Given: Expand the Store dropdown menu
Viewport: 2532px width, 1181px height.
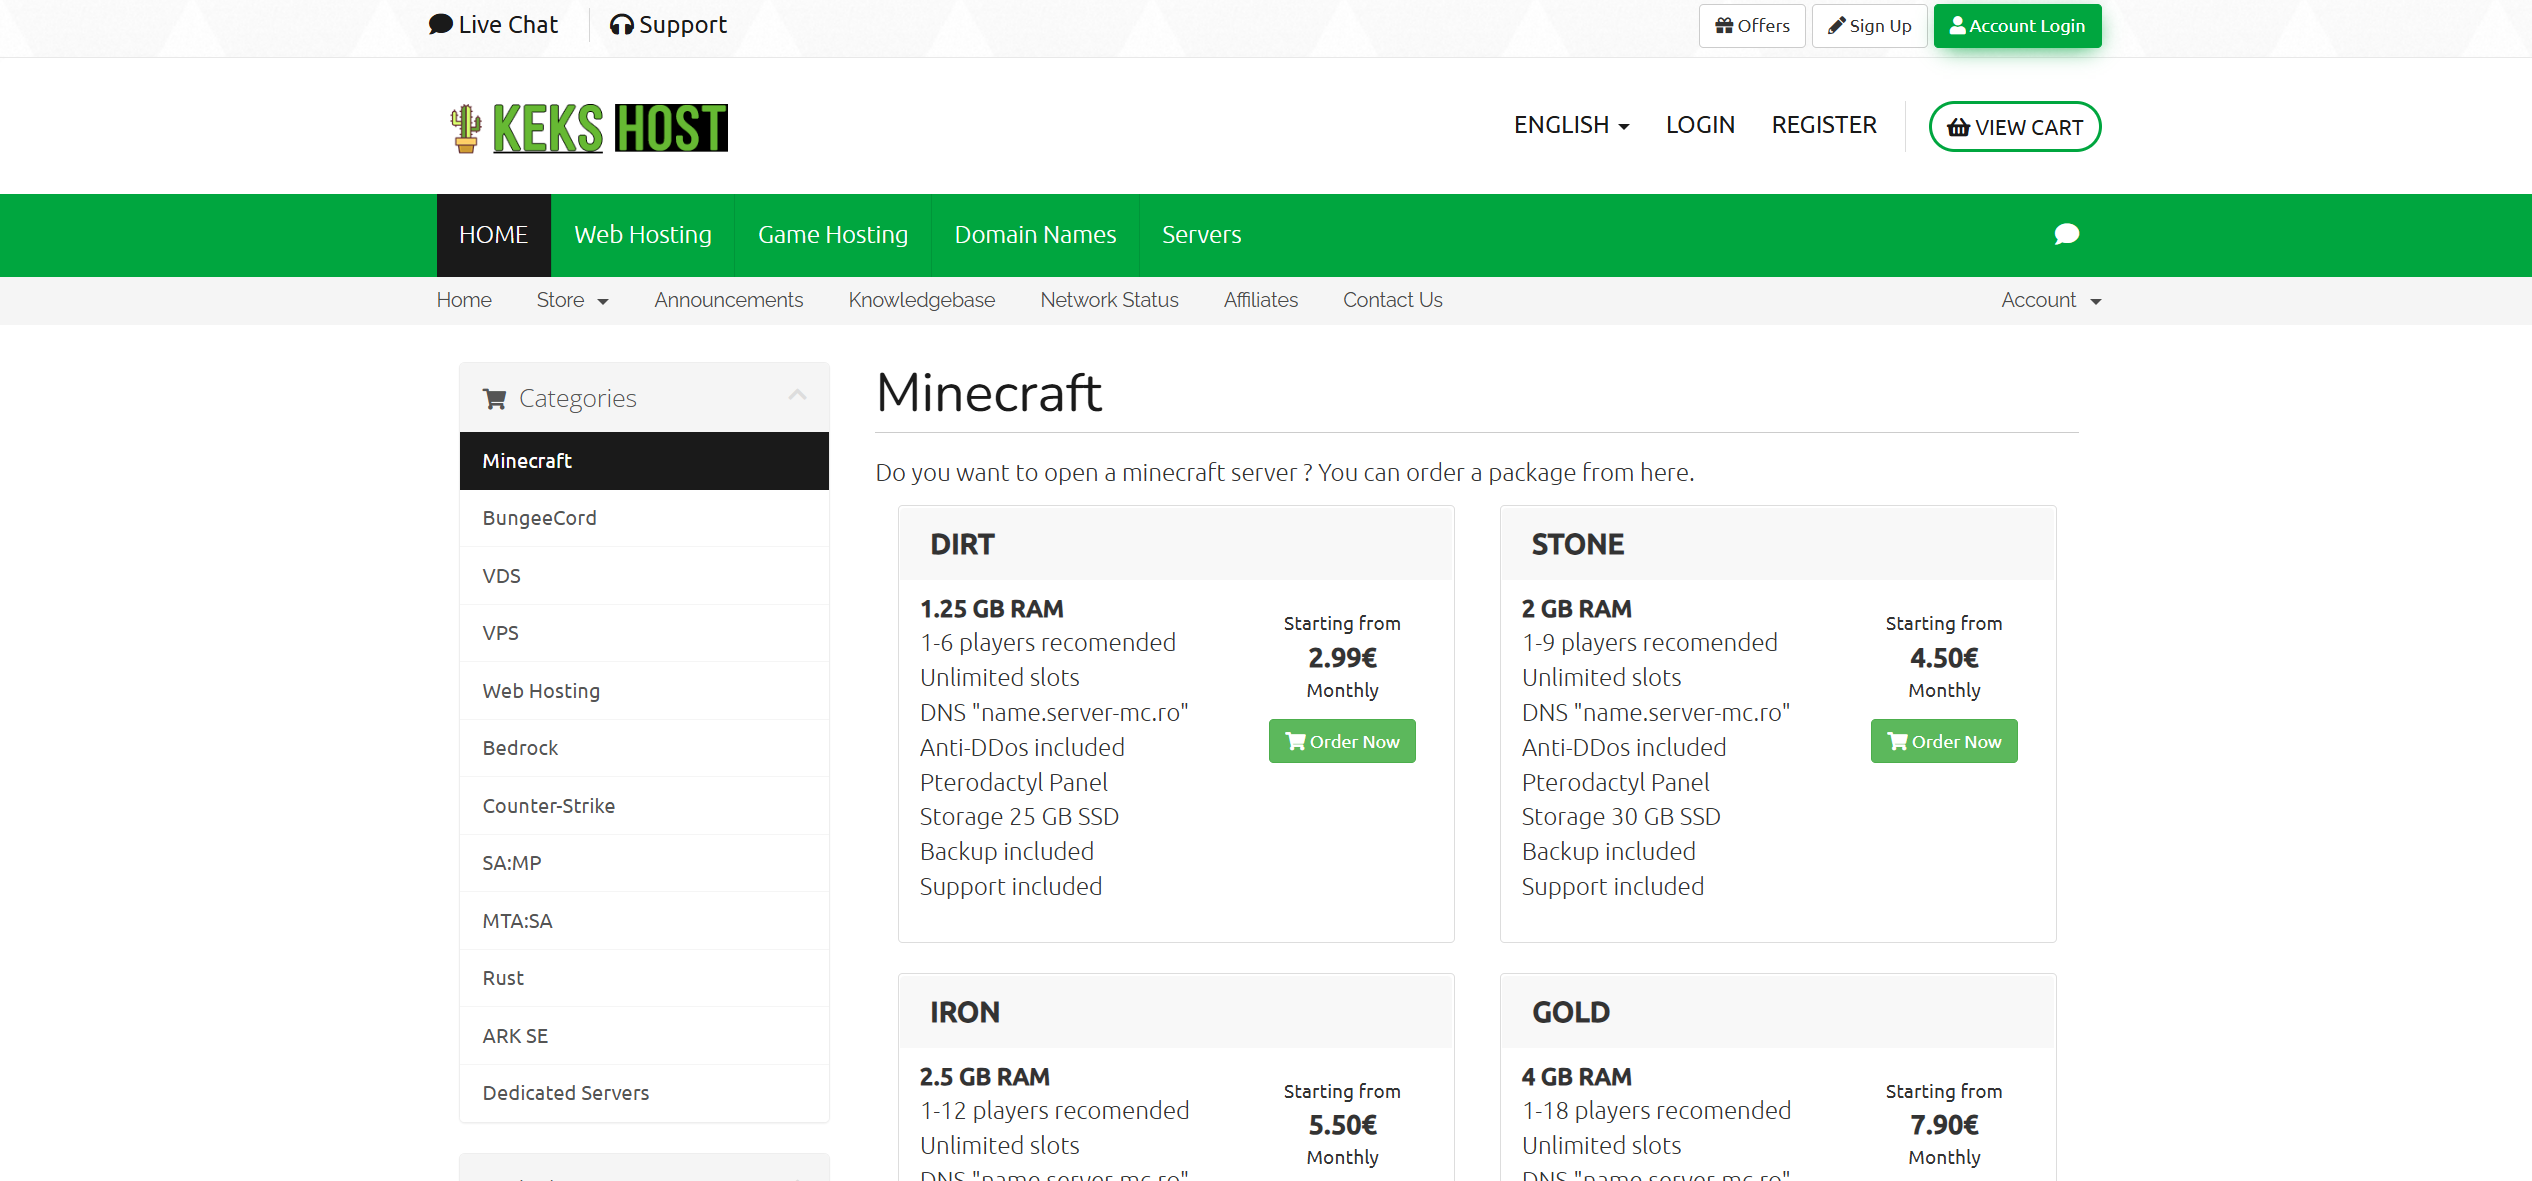Looking at the screenshot, I should [x=572, y=300].
